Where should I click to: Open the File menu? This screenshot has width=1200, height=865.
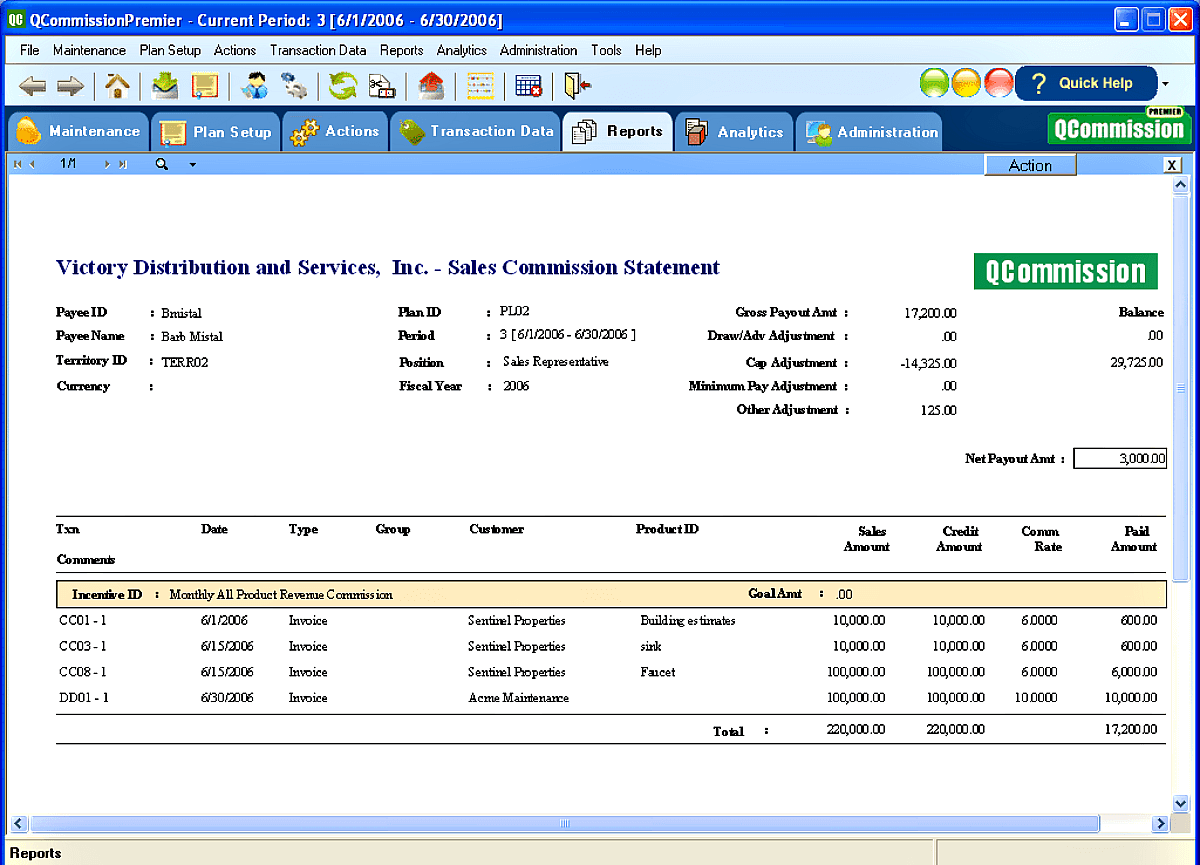(29, 50)
